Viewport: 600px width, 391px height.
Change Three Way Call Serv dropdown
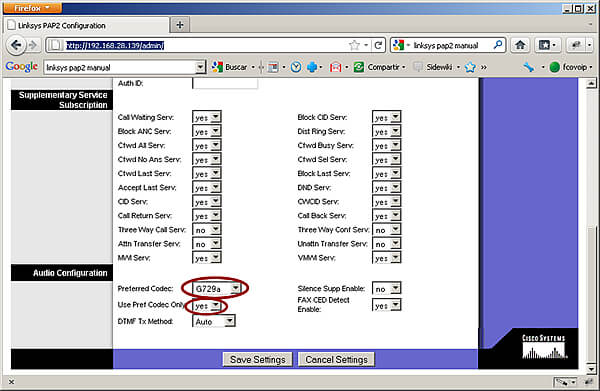click(x=207, y=230)
